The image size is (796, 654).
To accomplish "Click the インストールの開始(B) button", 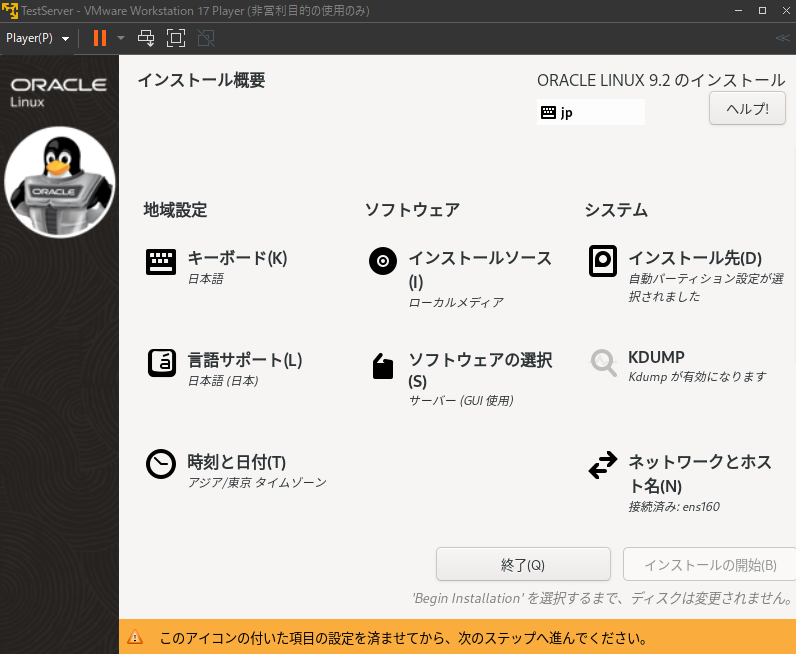I will tap(710, 564).
